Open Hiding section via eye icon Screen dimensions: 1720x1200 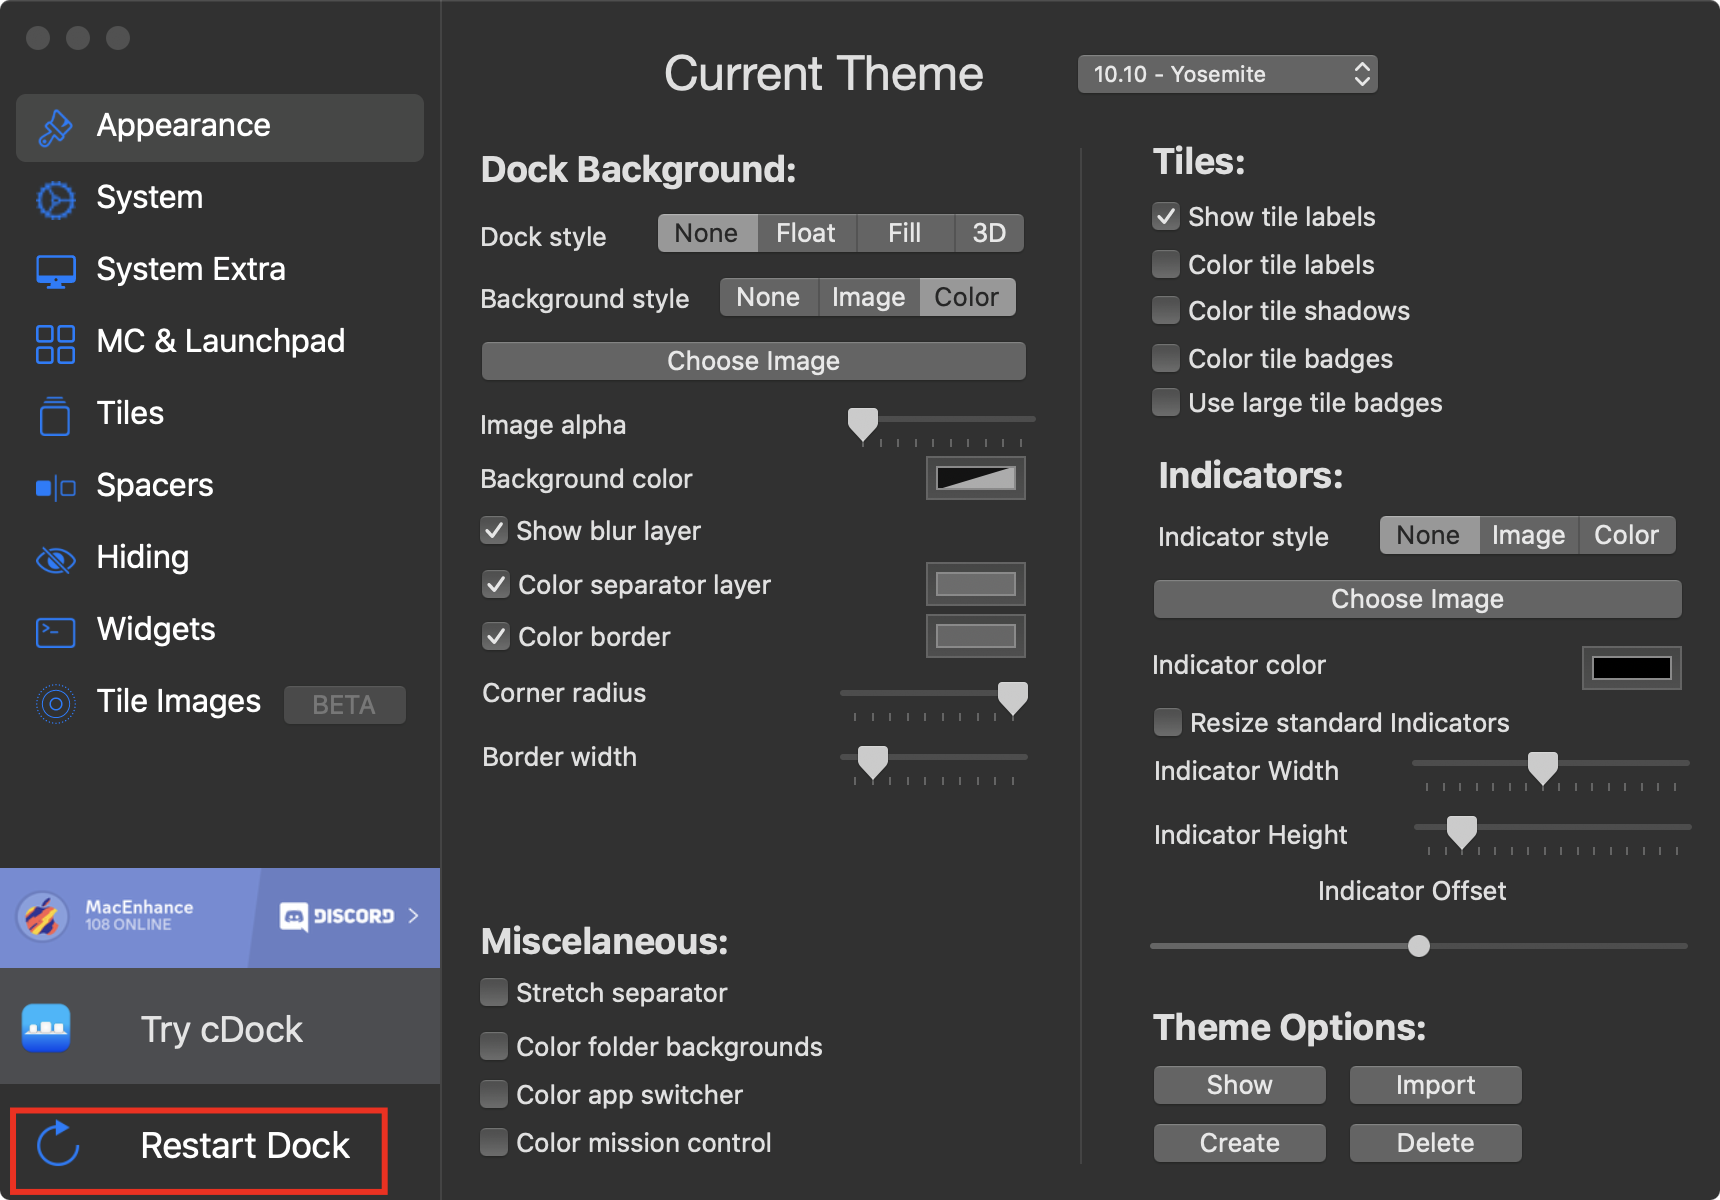55,559
